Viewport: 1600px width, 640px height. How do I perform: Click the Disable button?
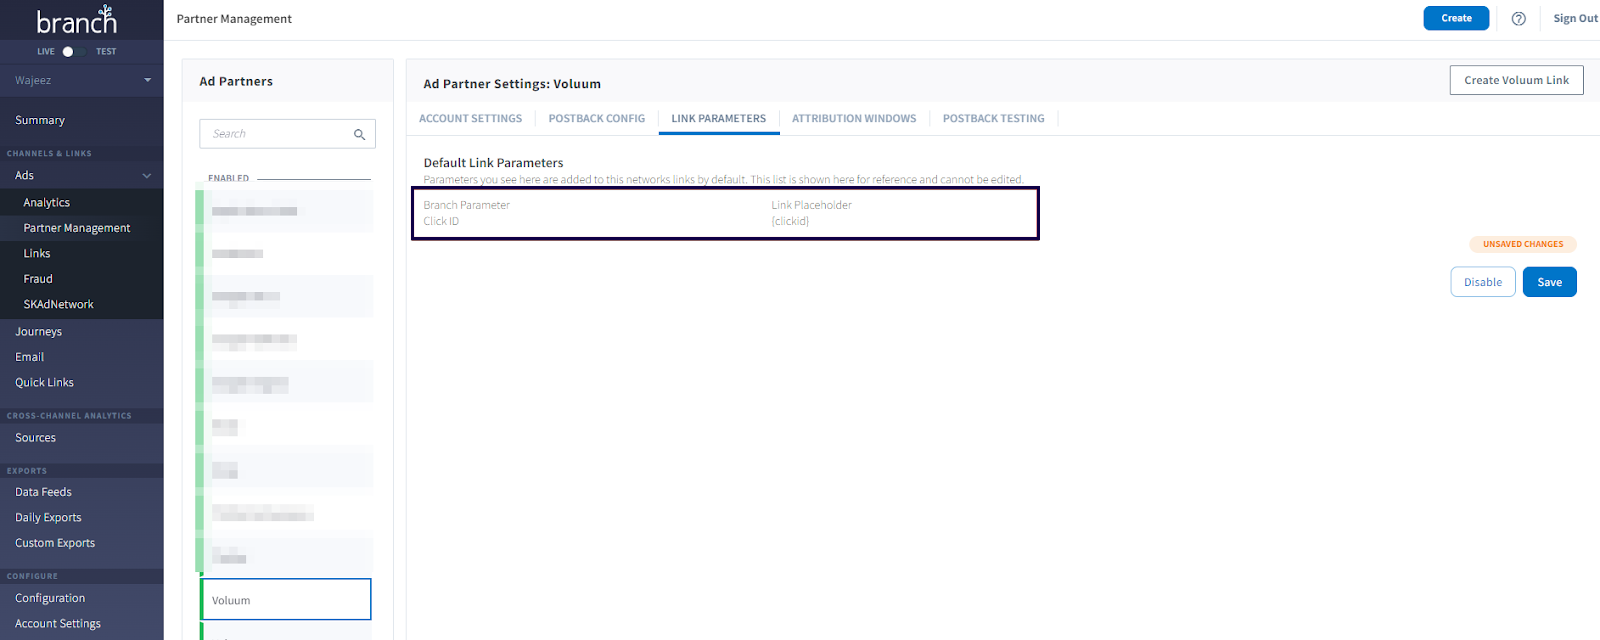click(x=1482, y=282)
